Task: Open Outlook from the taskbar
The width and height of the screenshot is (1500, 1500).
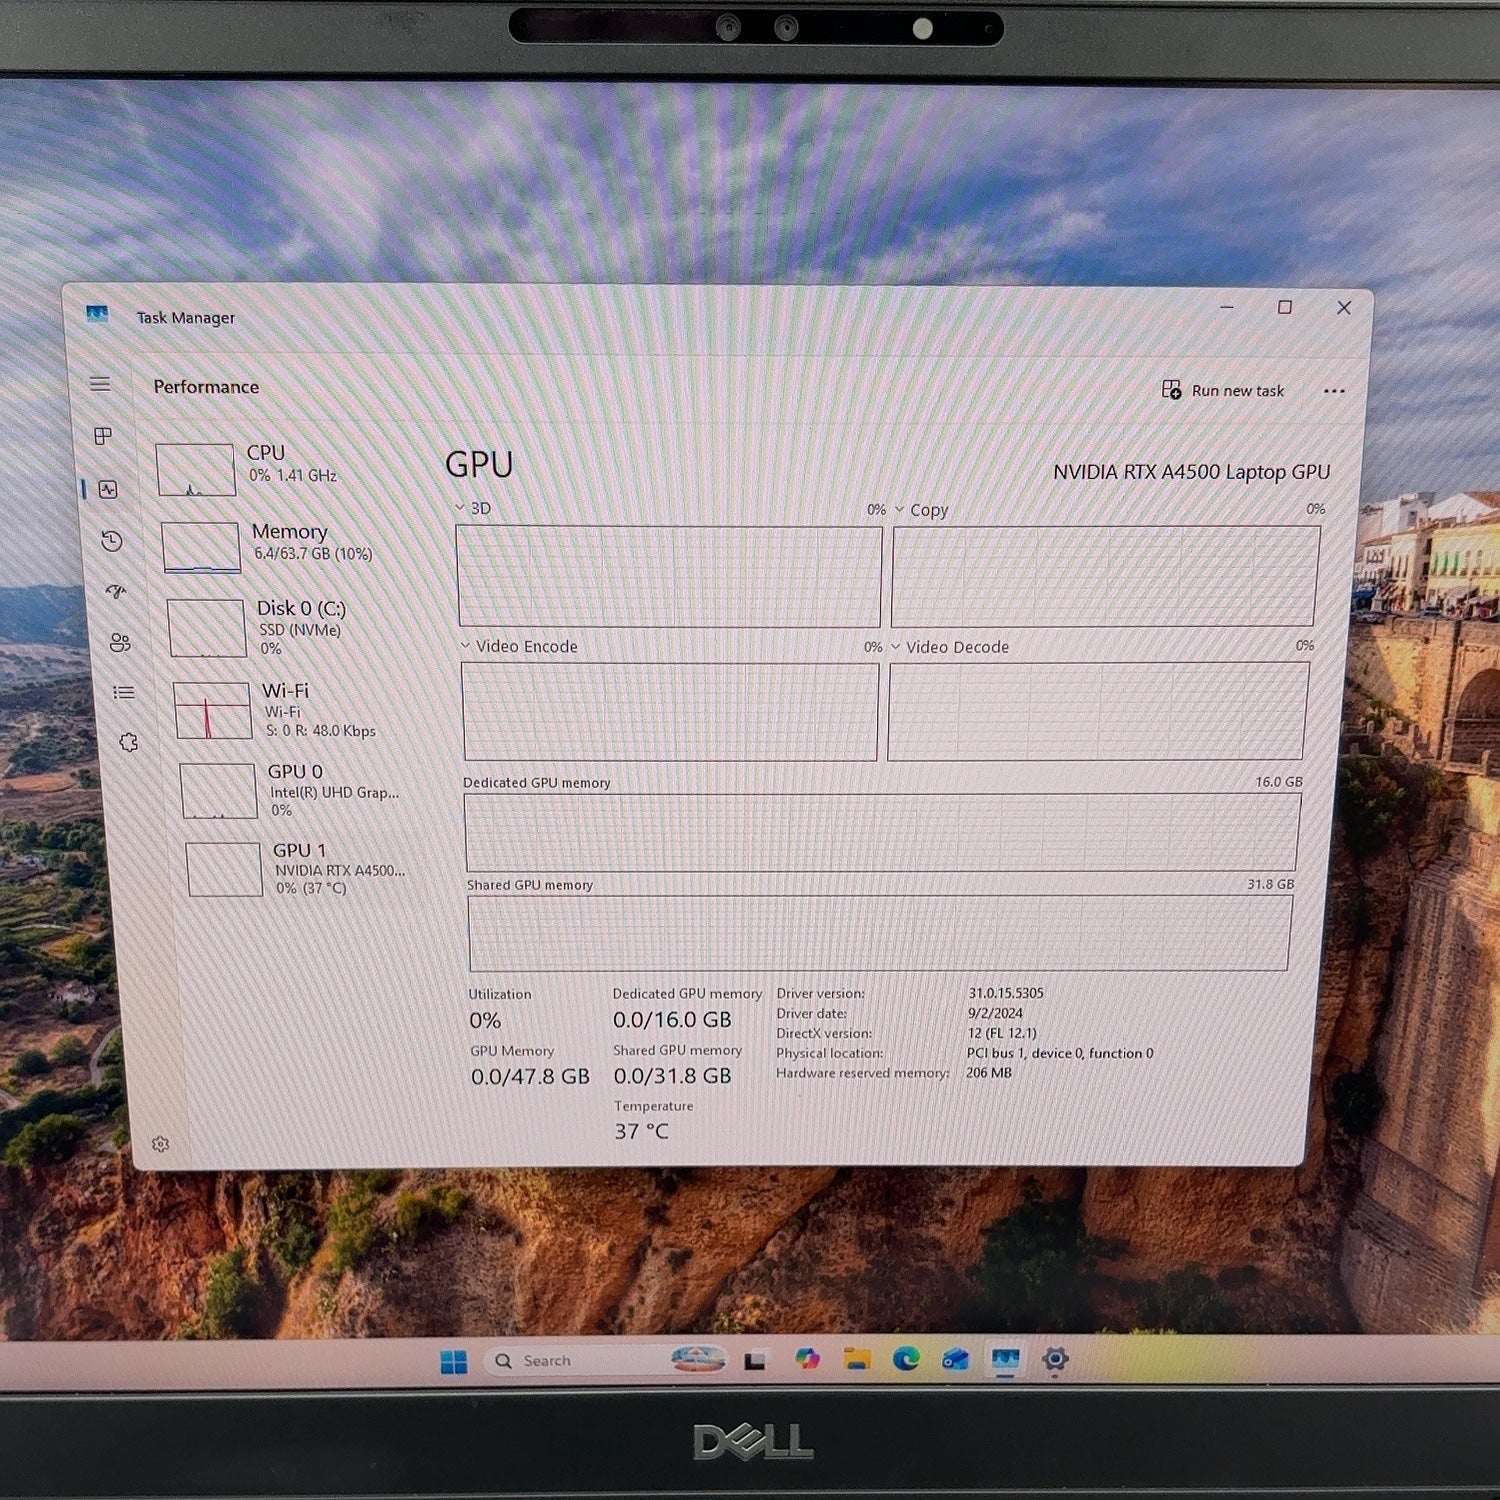Action: tap(955, 1360)
